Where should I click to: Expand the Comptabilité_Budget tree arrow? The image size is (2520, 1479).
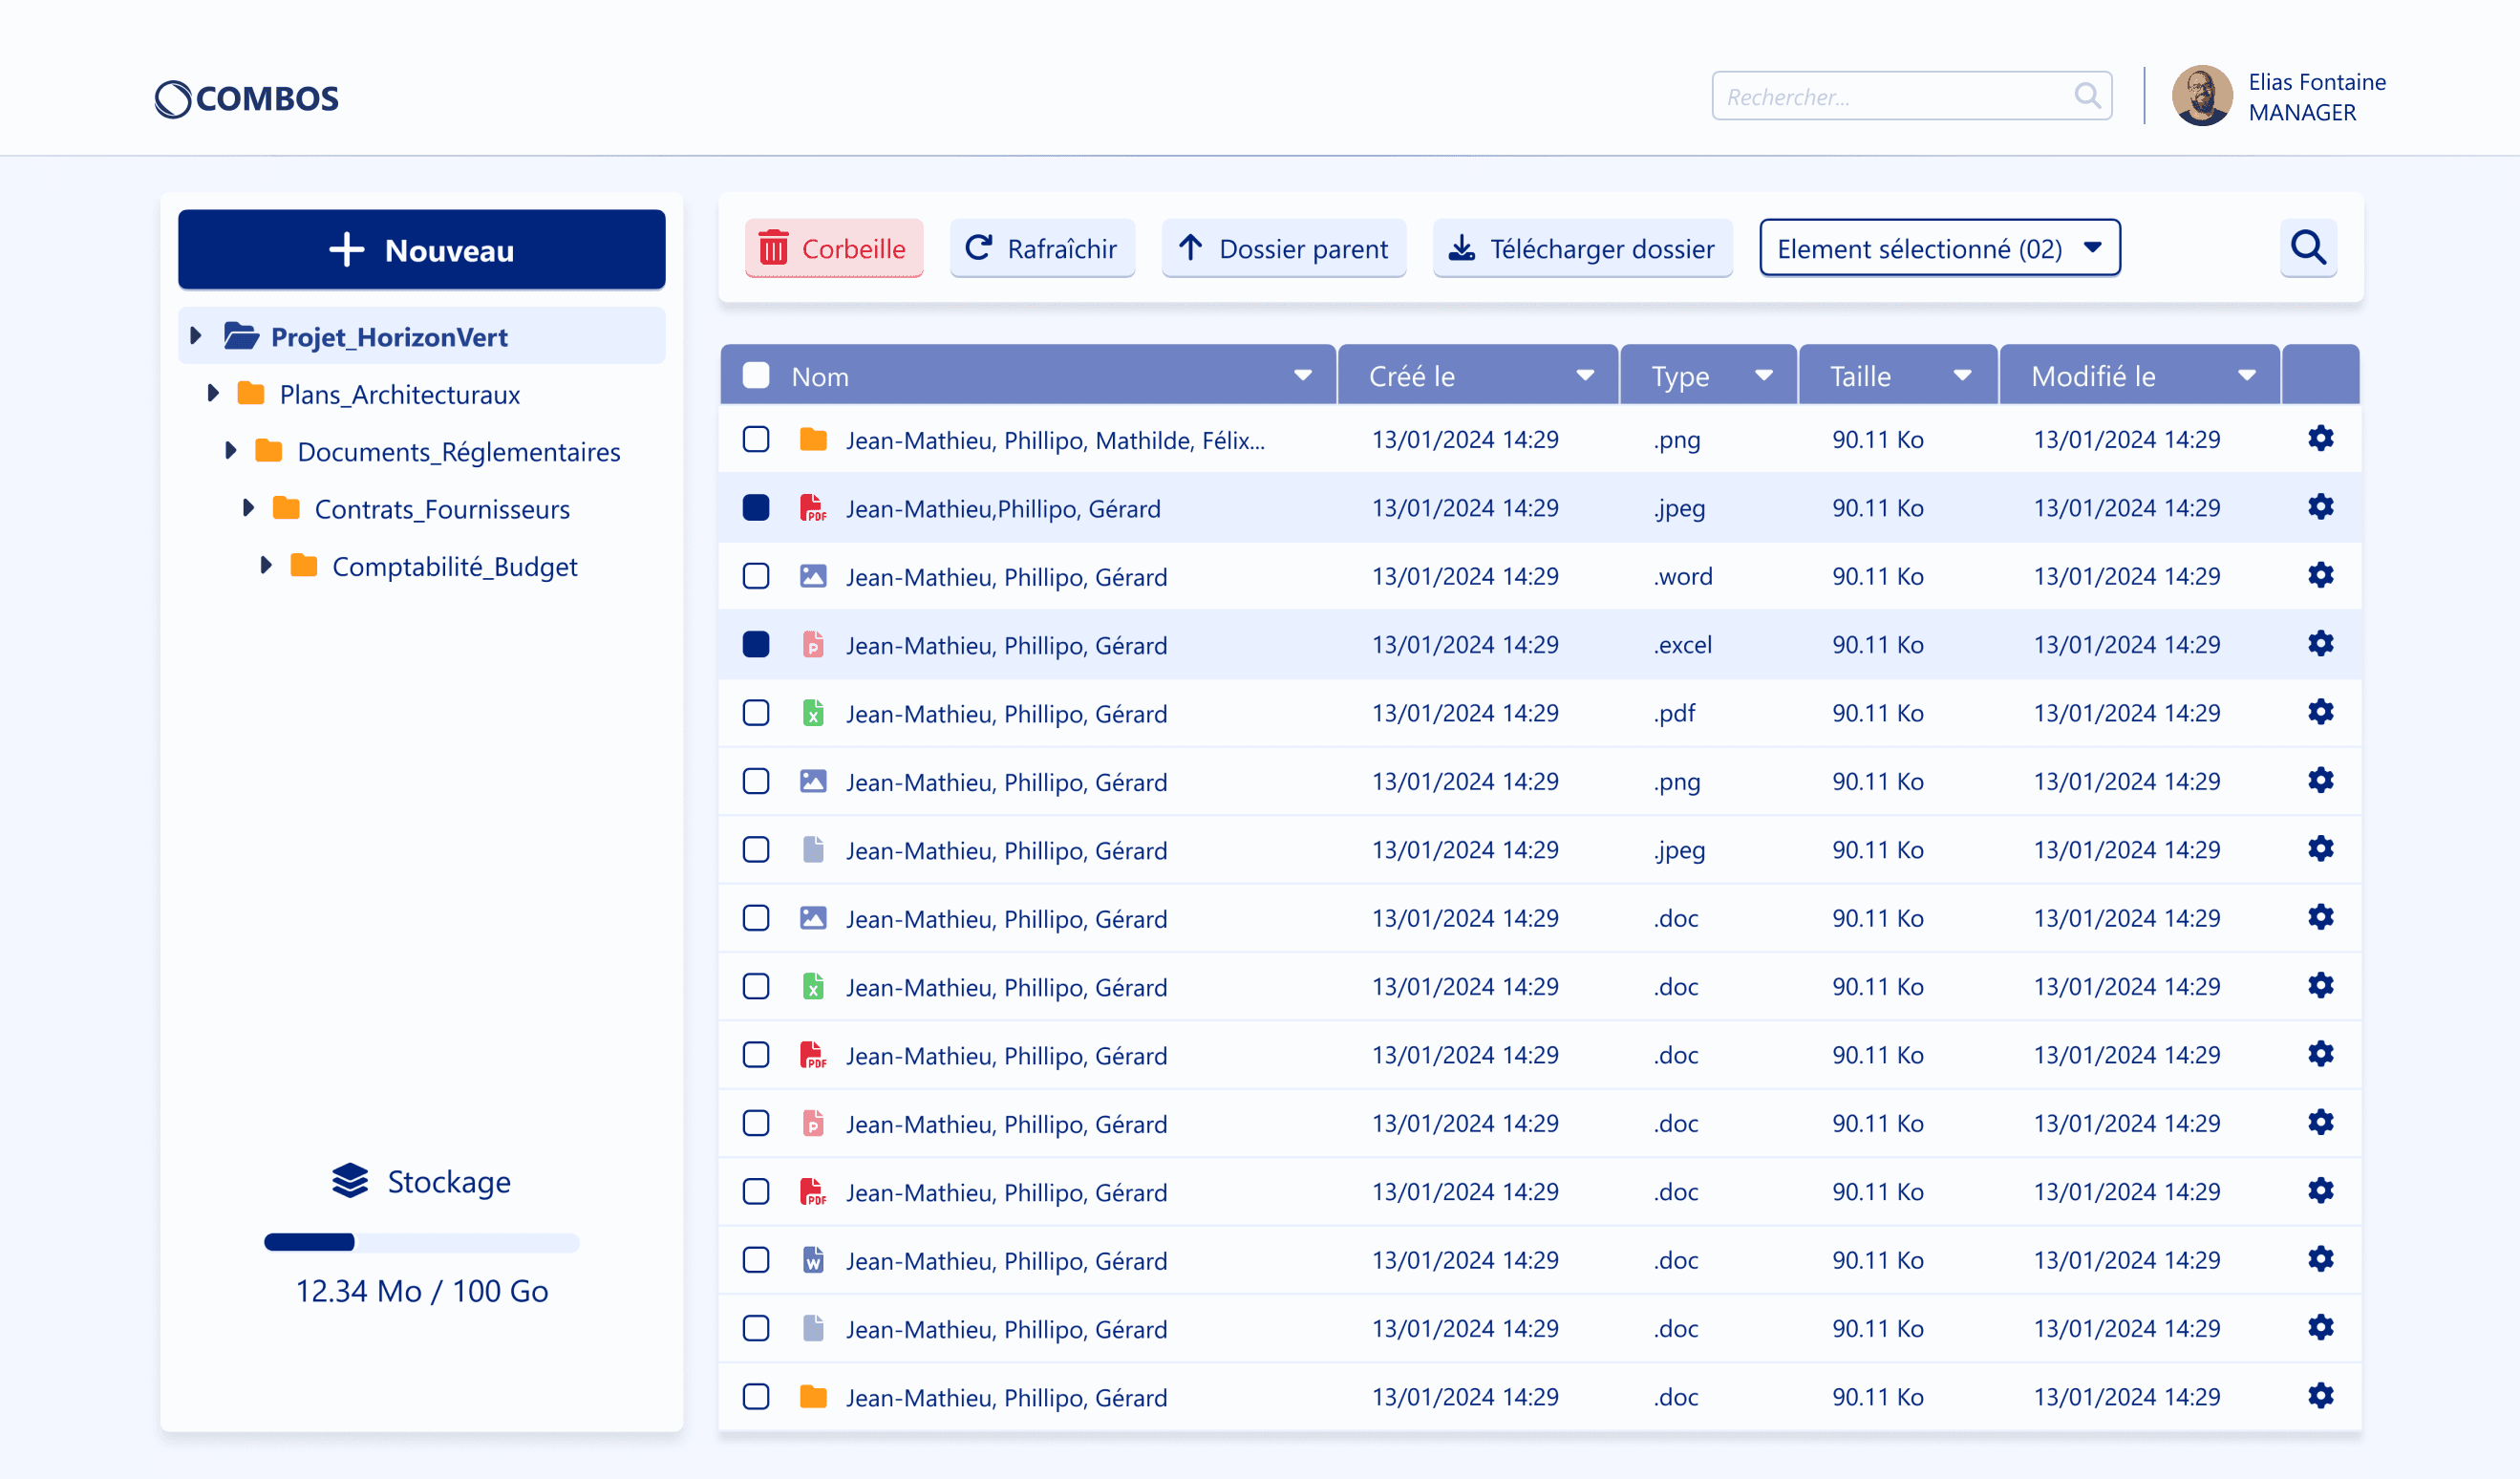coord(266,565)
